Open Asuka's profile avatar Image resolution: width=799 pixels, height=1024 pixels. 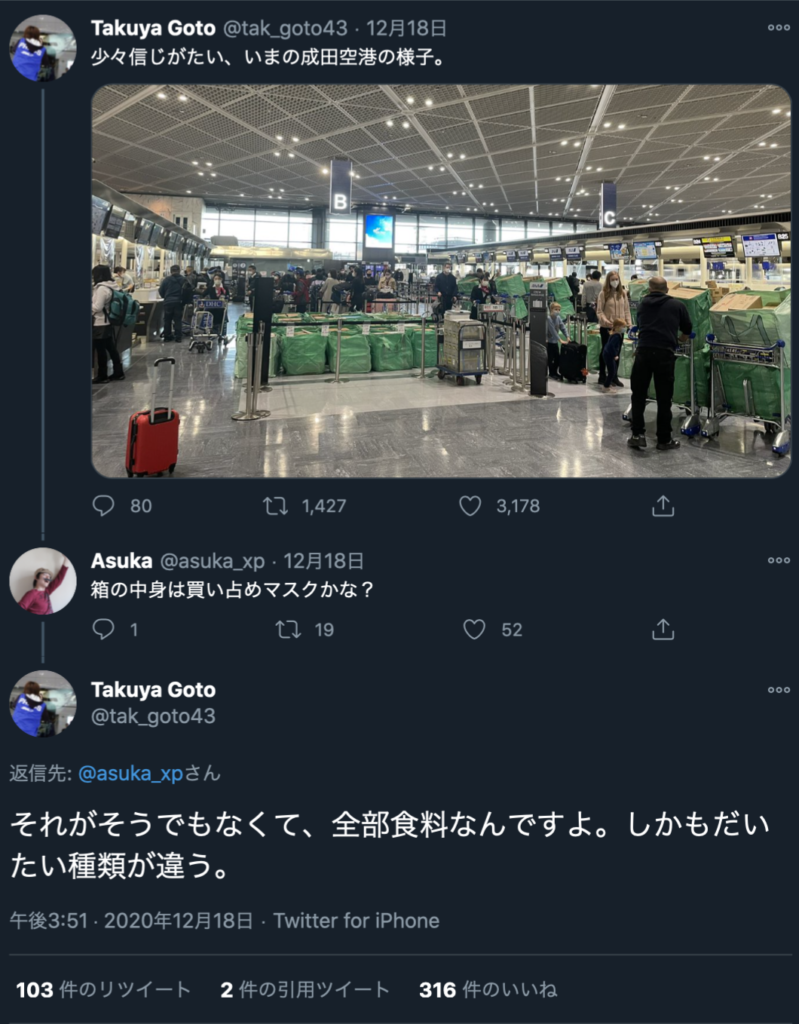point(42,581)
